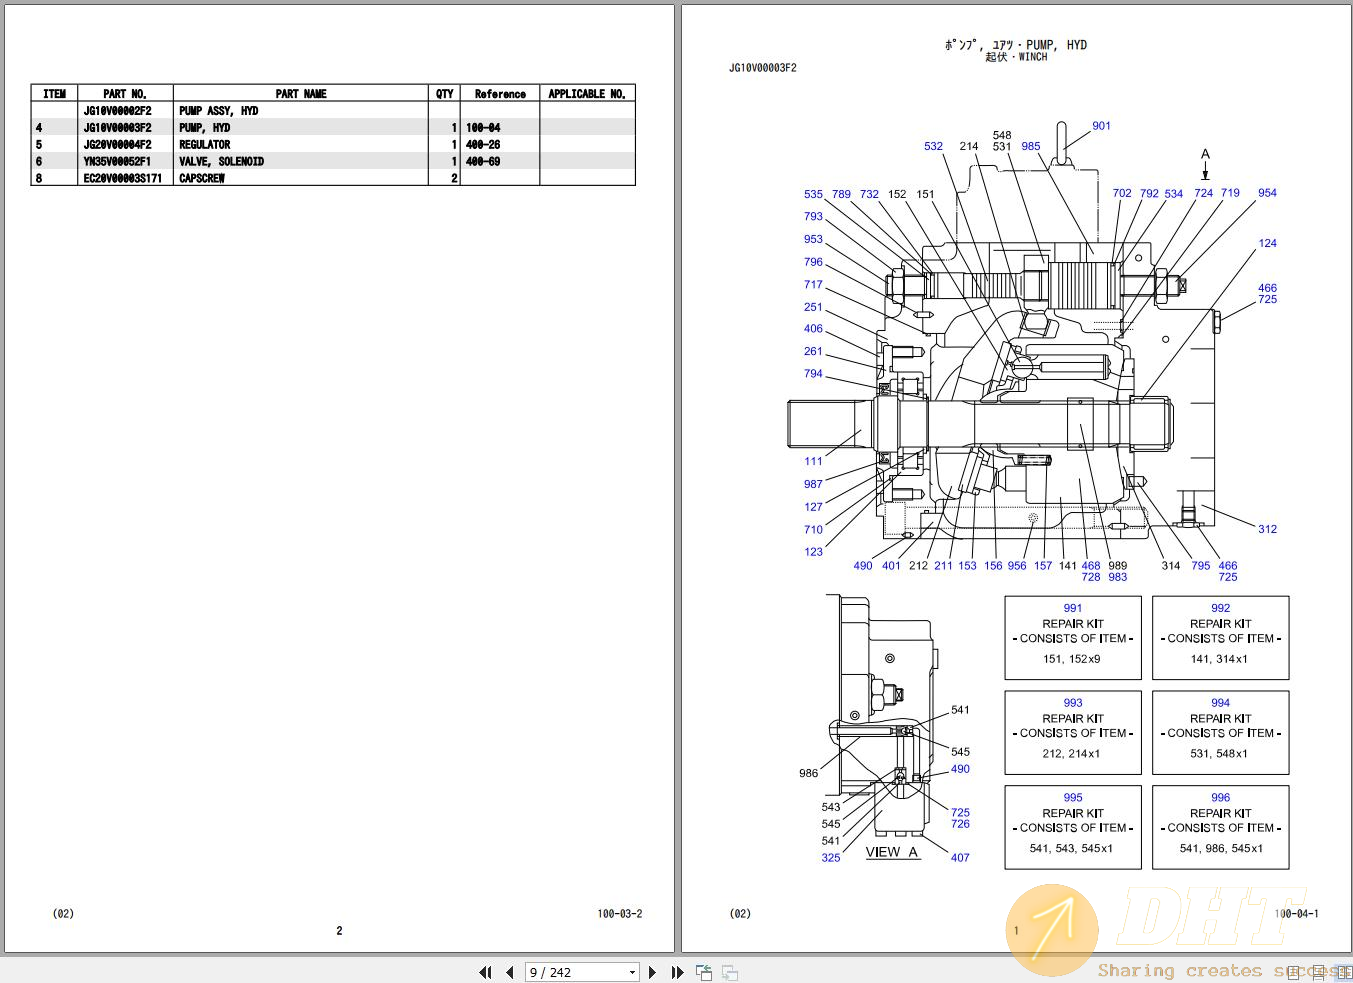Click part callout 792
This screenshot has width=1353, height=983.
(x=1149, y=194)
